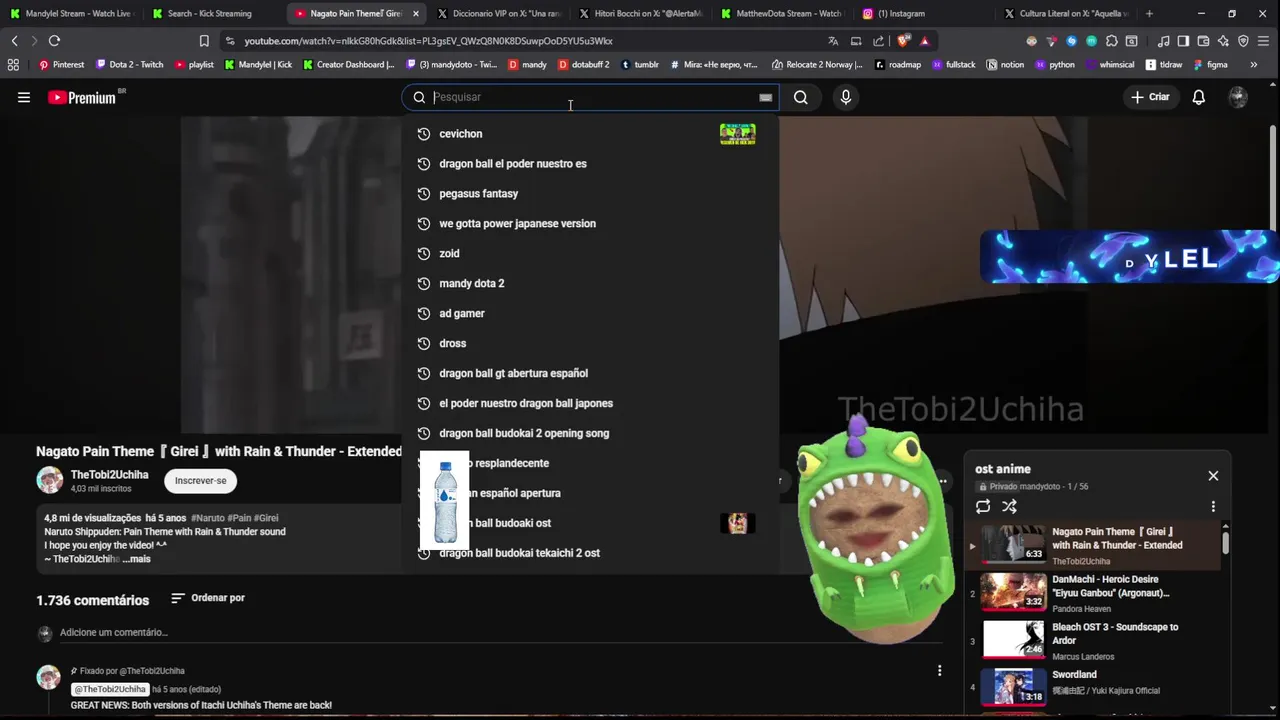The image size is (1280, 720).
Task: Select suggestion 'we gotta power japanese version'
Action: tap(590, 224)
